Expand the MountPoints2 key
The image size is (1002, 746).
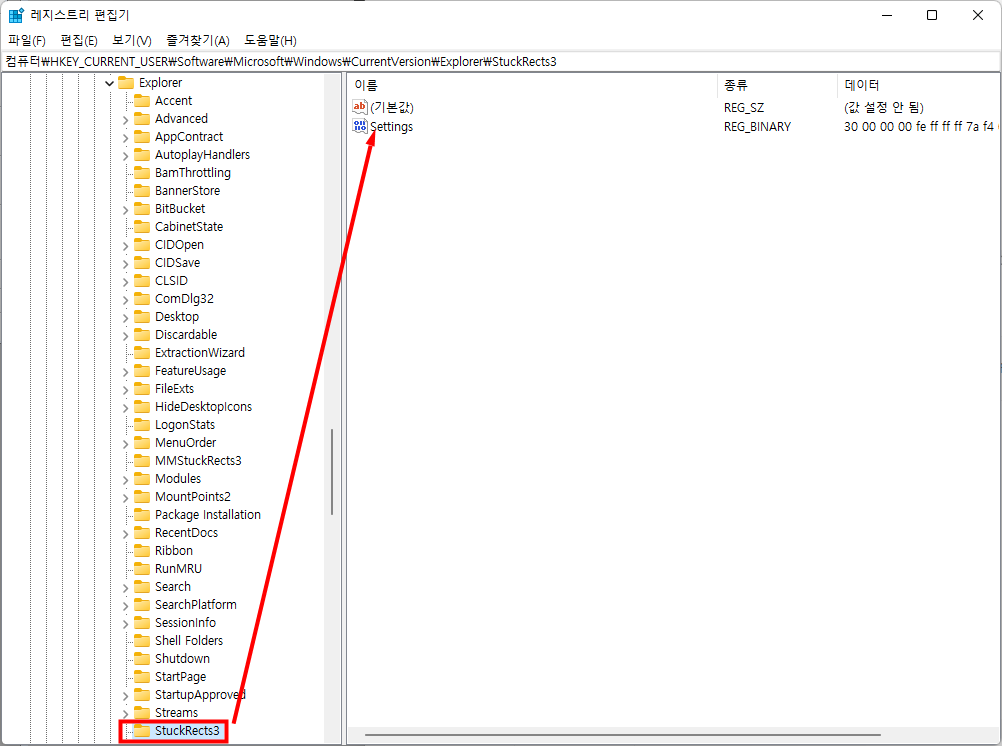point(125,497)
